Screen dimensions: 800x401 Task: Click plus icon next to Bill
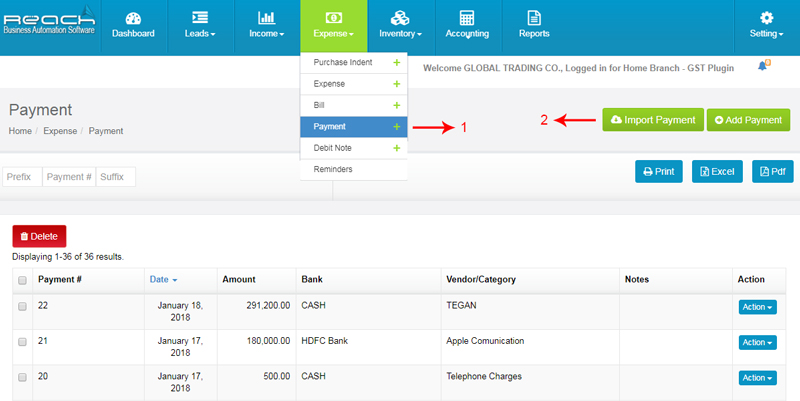point(396,106)
